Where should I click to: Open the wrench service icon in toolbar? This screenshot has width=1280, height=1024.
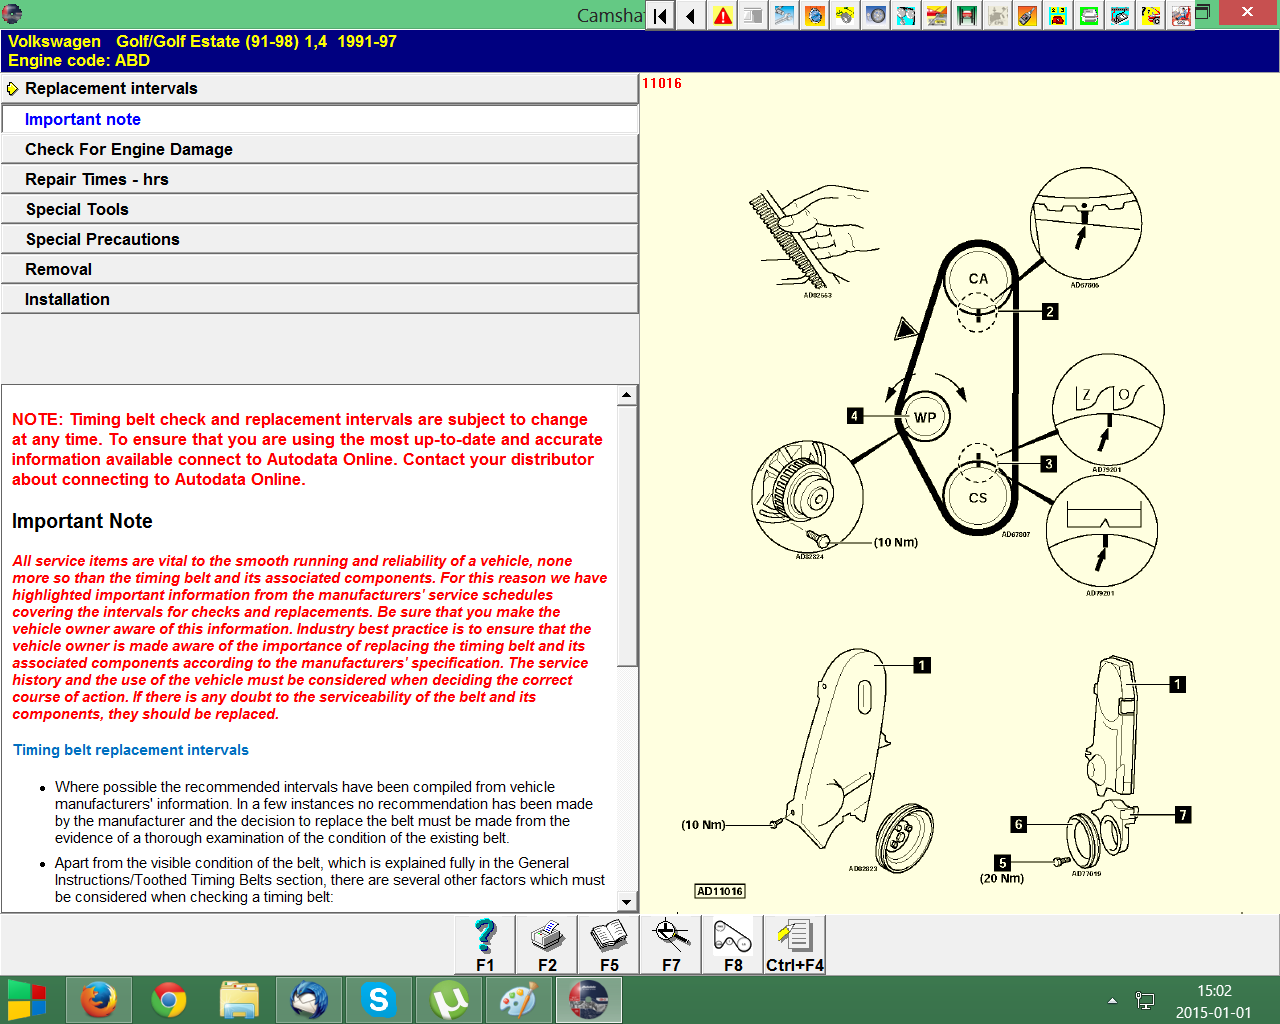click(x=784, y=15)
